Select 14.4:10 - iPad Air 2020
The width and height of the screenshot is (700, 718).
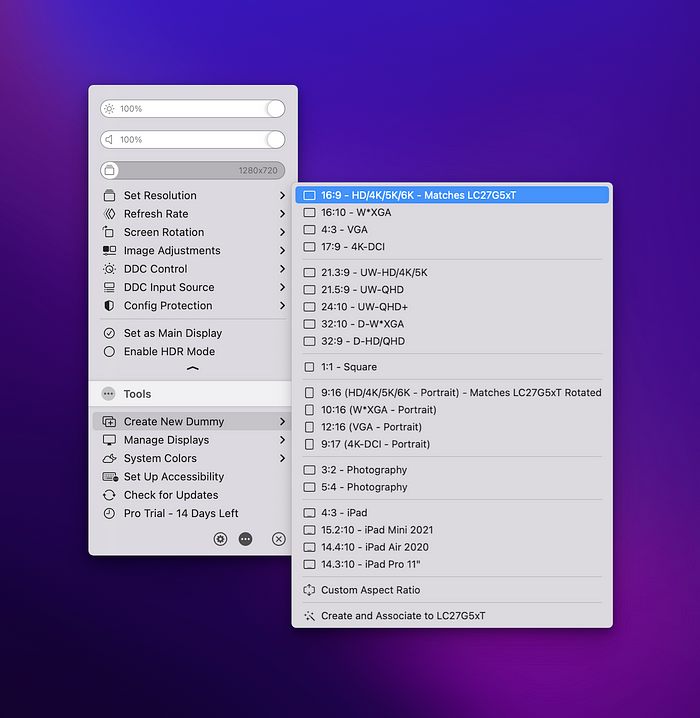pos(452,547)
